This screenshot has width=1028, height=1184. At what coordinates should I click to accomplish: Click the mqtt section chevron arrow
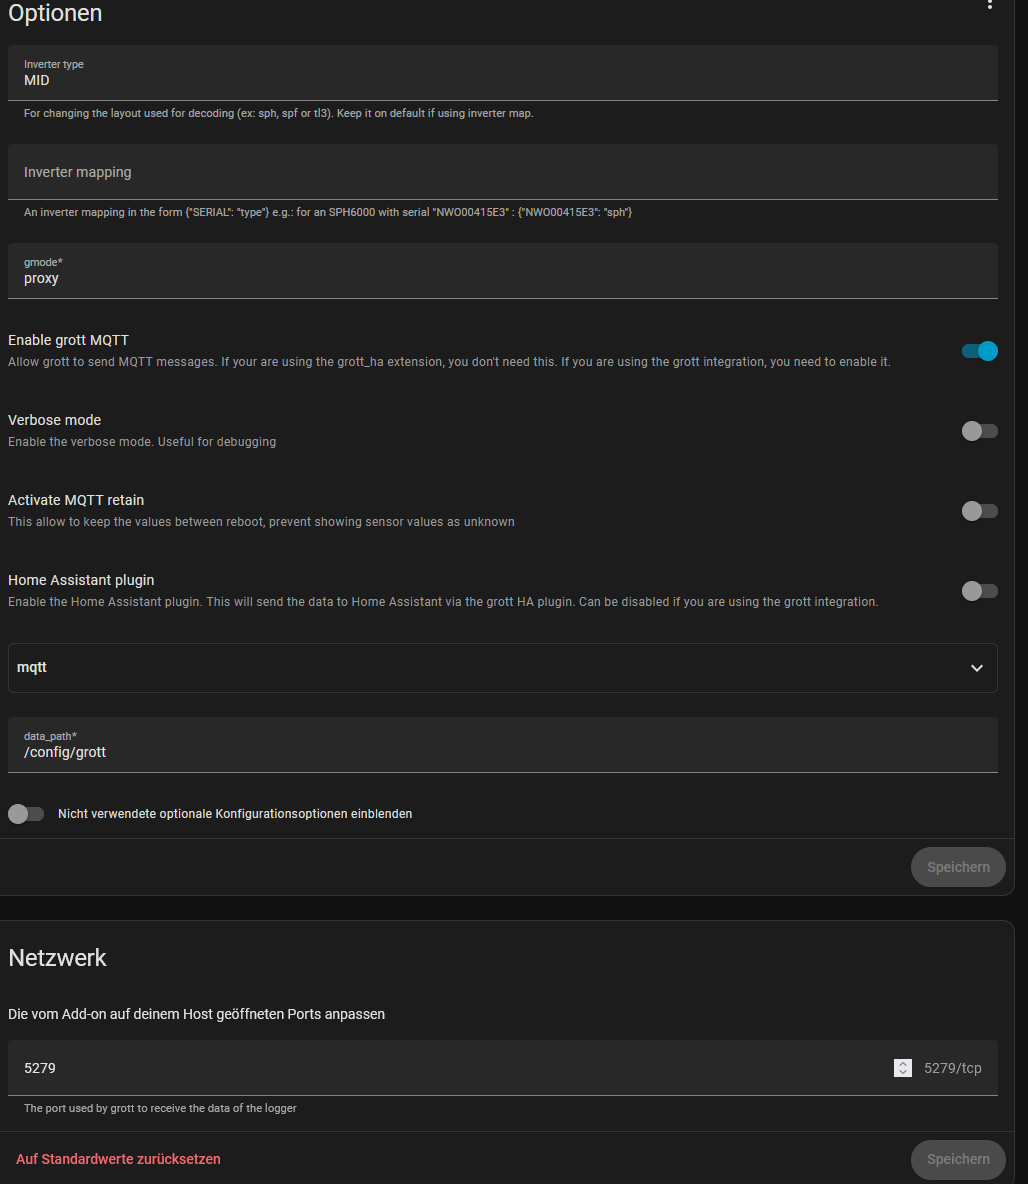click(977, 668)
